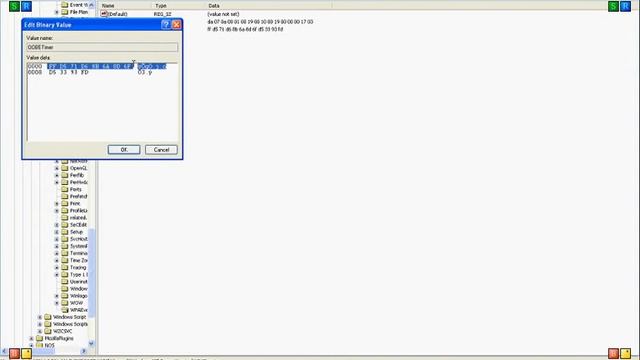Image resolution: width=640 pixels, height=360 pixels.
Task: Click the Perflib folder icon
Action: (x=64, y=175)
